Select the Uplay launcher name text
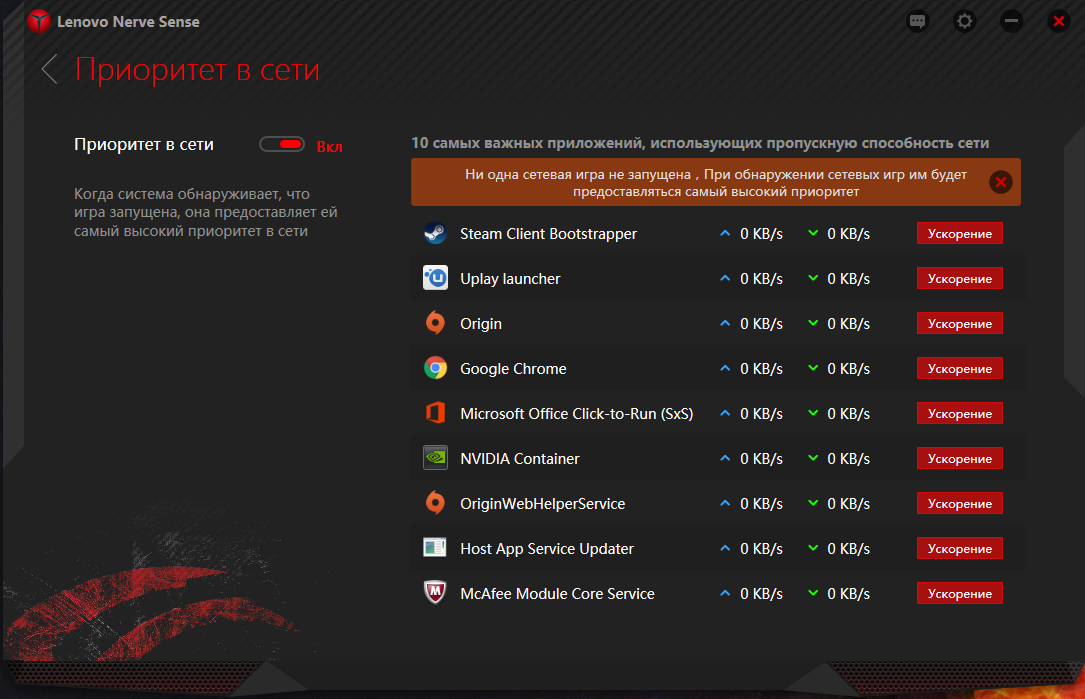 tap(510, 279)
